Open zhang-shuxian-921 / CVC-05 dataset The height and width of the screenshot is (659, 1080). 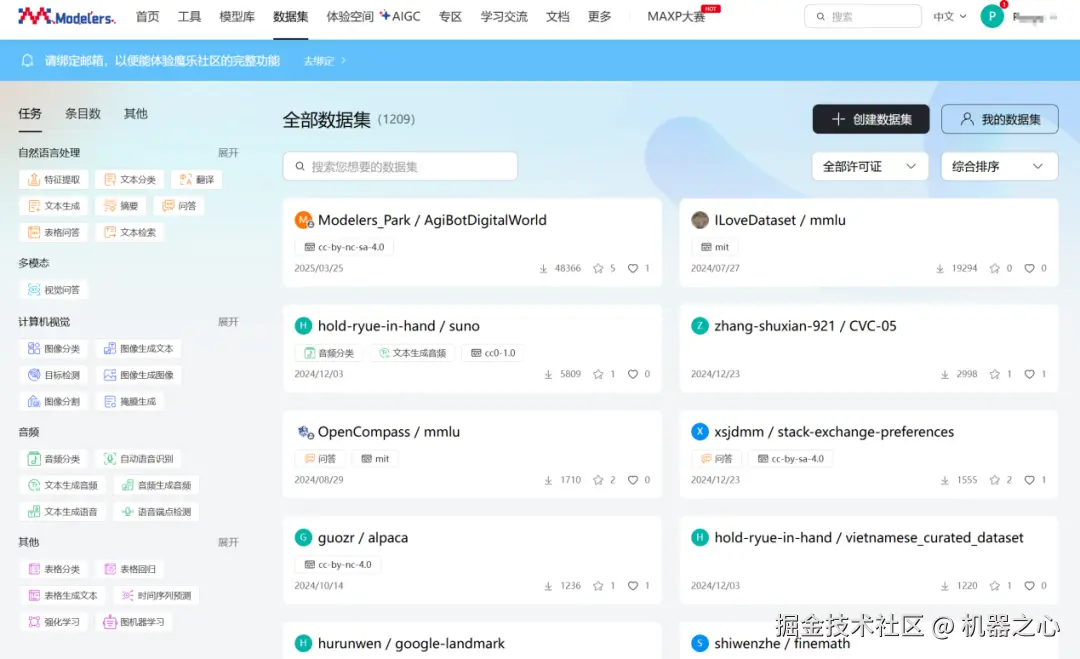805,326
